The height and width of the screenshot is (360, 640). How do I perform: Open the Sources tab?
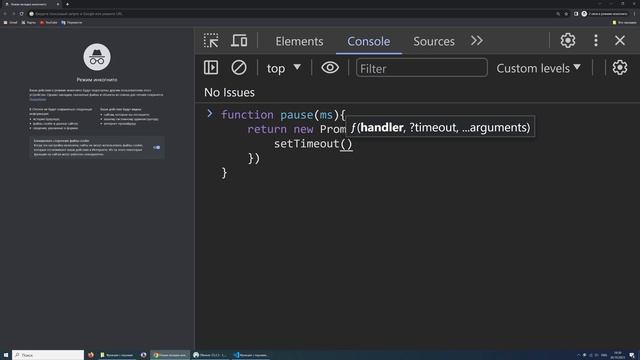point(434,41)
